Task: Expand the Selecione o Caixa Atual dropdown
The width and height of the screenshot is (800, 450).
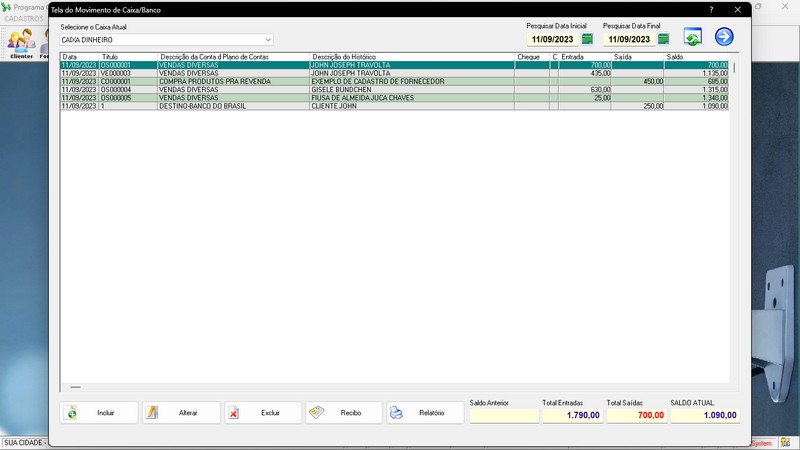Action: (268, 40)
